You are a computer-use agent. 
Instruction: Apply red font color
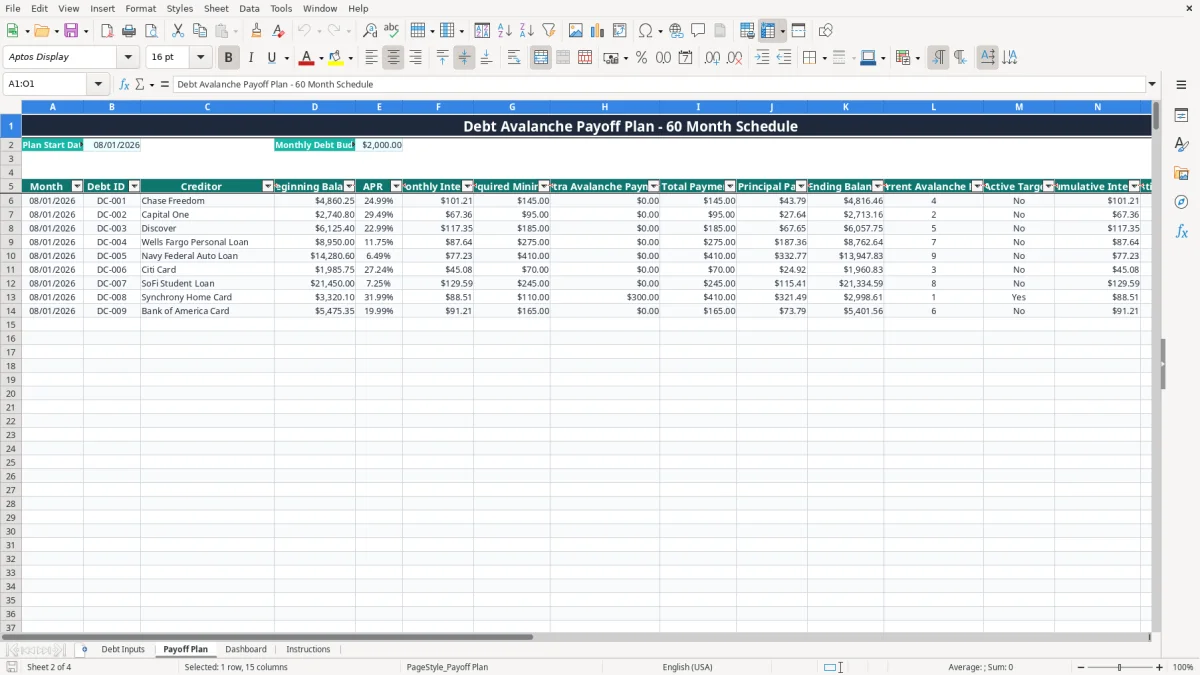tap(307, 58)
